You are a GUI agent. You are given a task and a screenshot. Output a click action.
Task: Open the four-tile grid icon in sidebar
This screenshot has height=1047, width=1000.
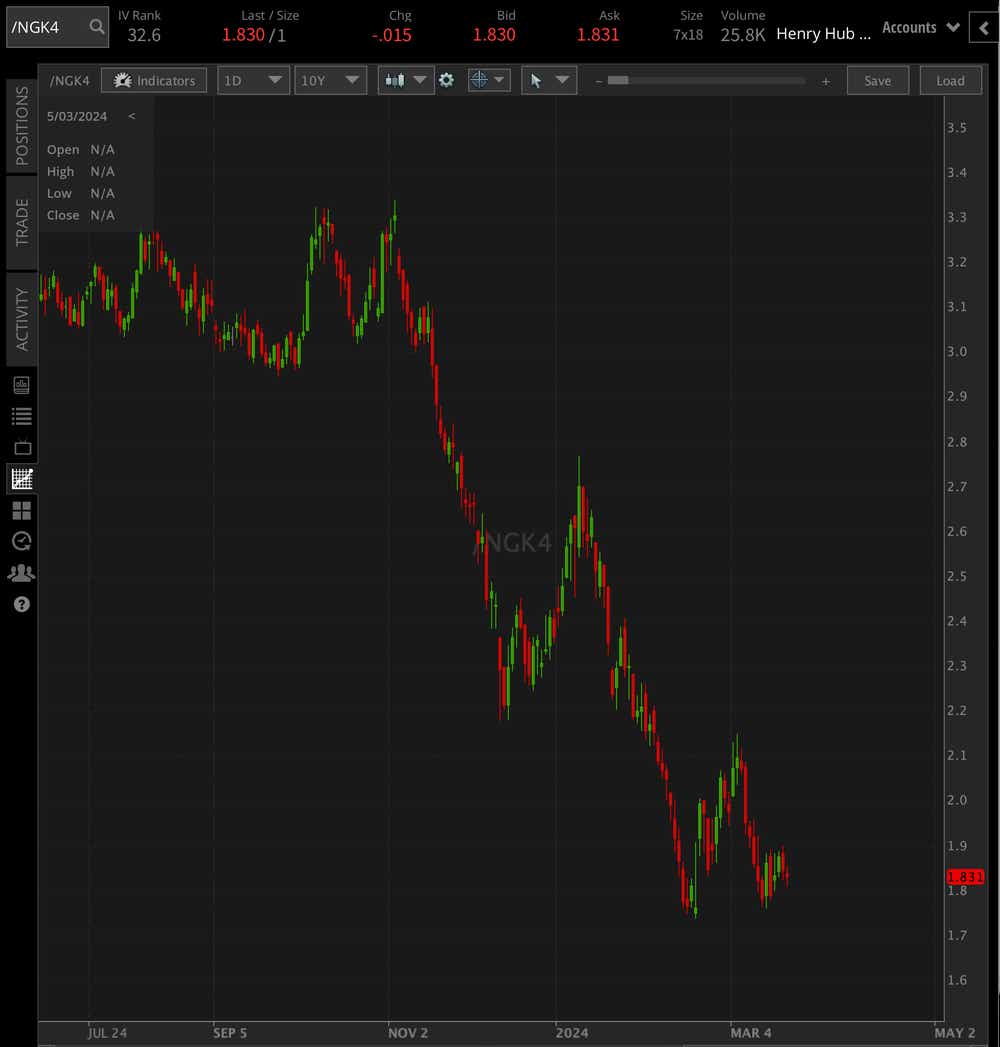(21, 511)
